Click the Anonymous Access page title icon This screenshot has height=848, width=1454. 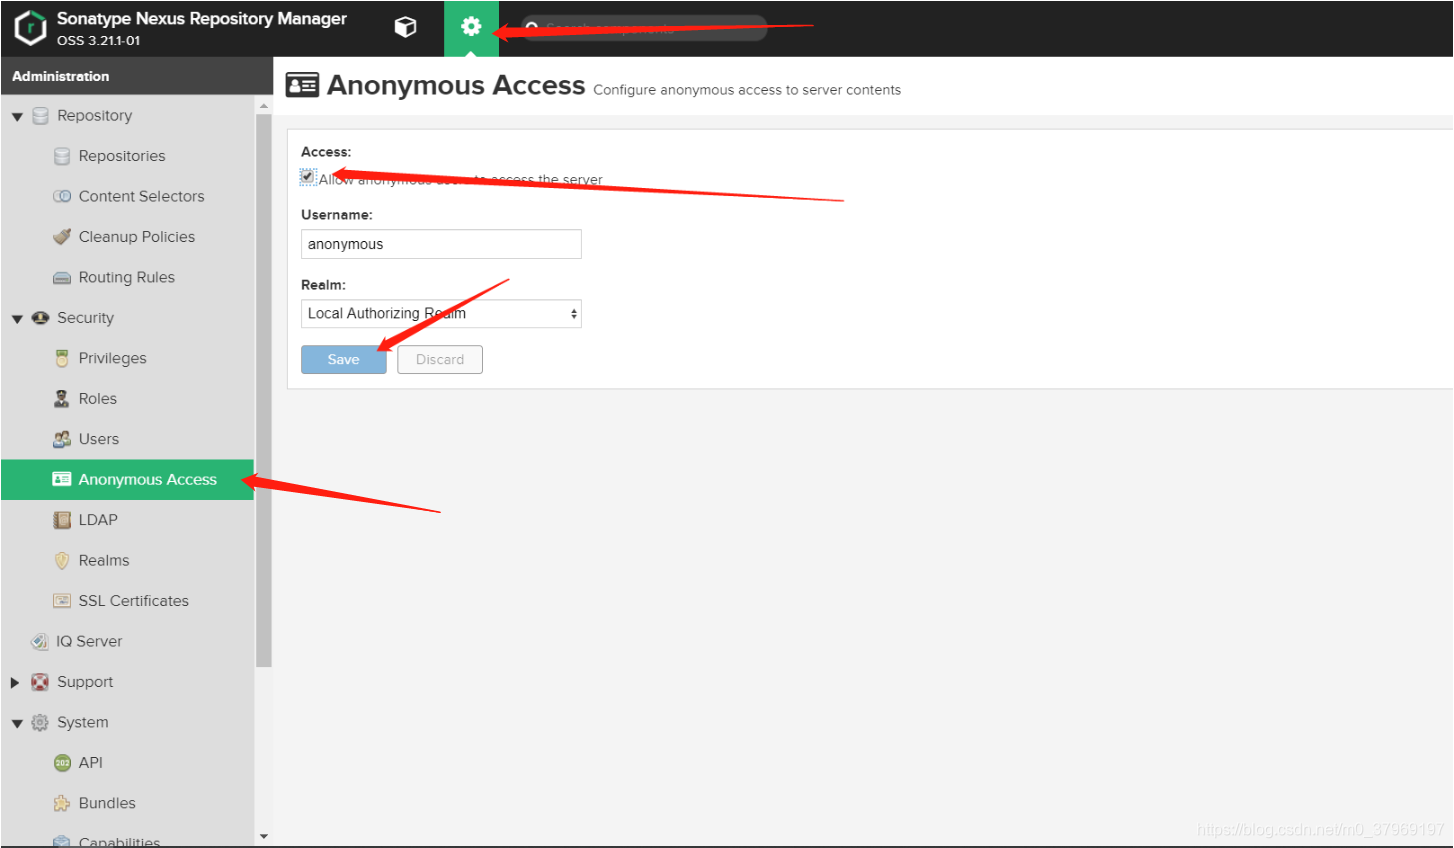point(303,85)
